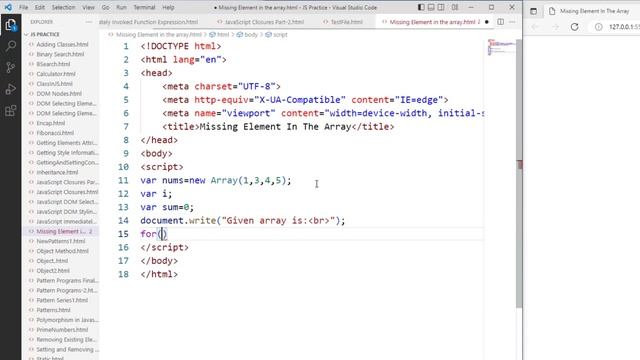
Task: Click the editor minimap preview
Action: pos(501,47)
